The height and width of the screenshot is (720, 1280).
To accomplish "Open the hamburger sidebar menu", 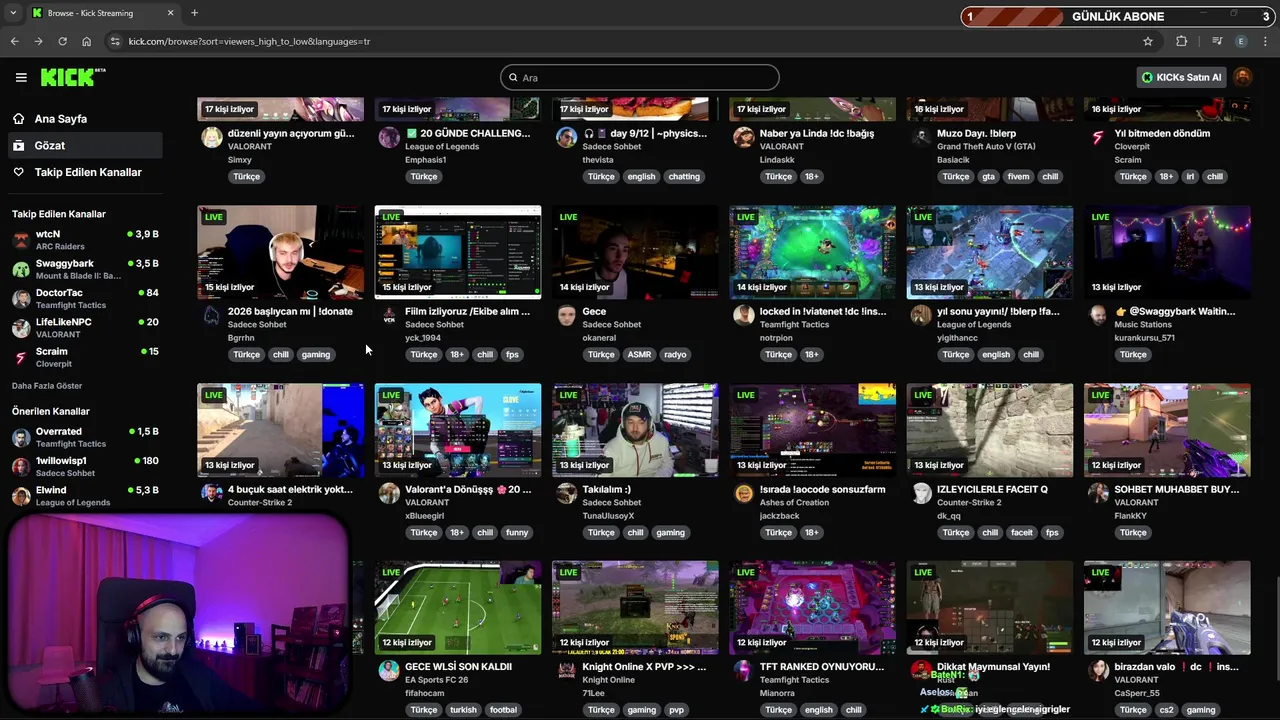I will tap(21, 77).
